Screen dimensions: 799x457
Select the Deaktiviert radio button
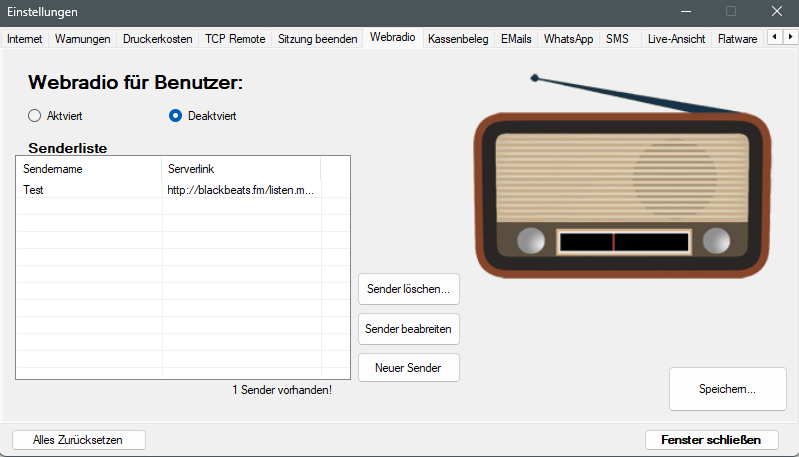click(175, 116)
